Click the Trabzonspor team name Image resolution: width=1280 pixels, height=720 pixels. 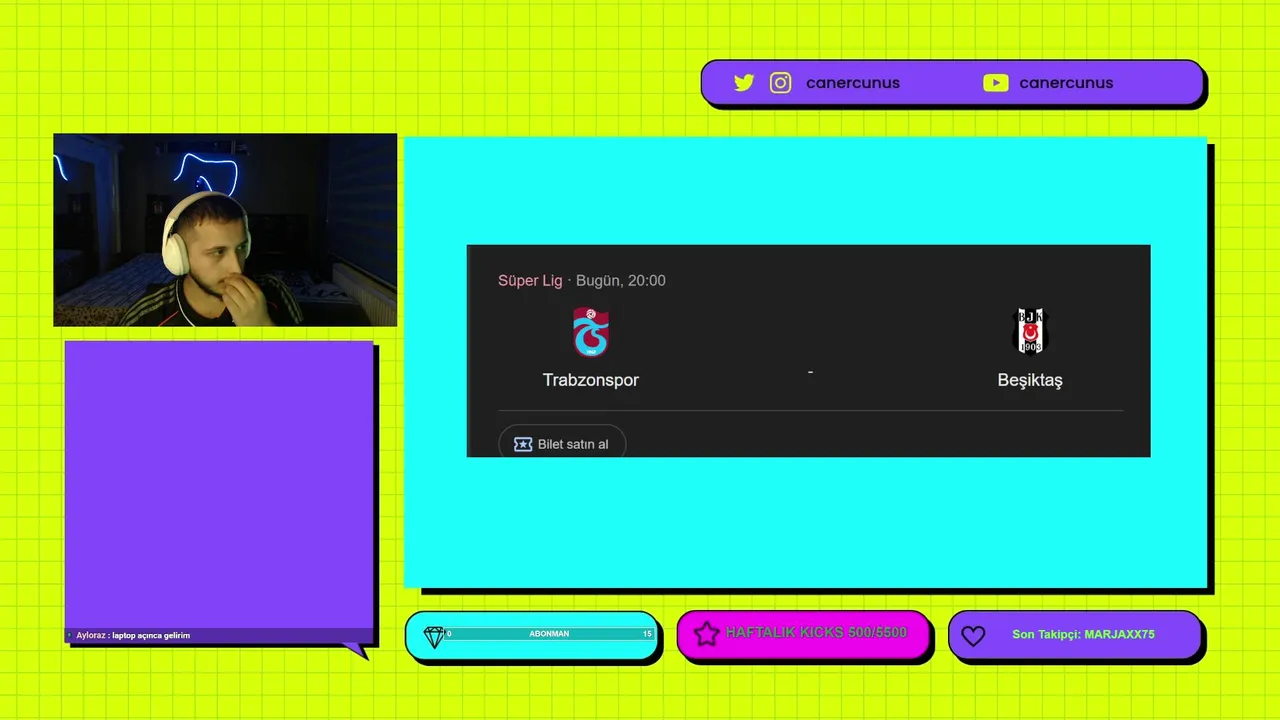pyautogui.click(x=591, y=380)
